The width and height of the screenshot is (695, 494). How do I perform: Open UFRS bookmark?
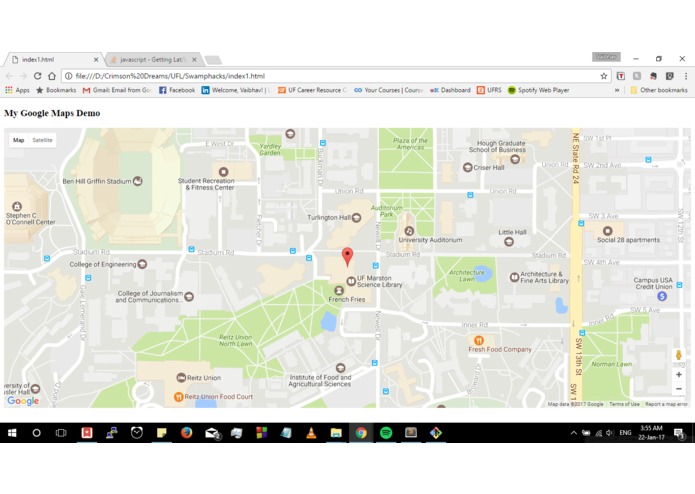(x=489, y=90)
